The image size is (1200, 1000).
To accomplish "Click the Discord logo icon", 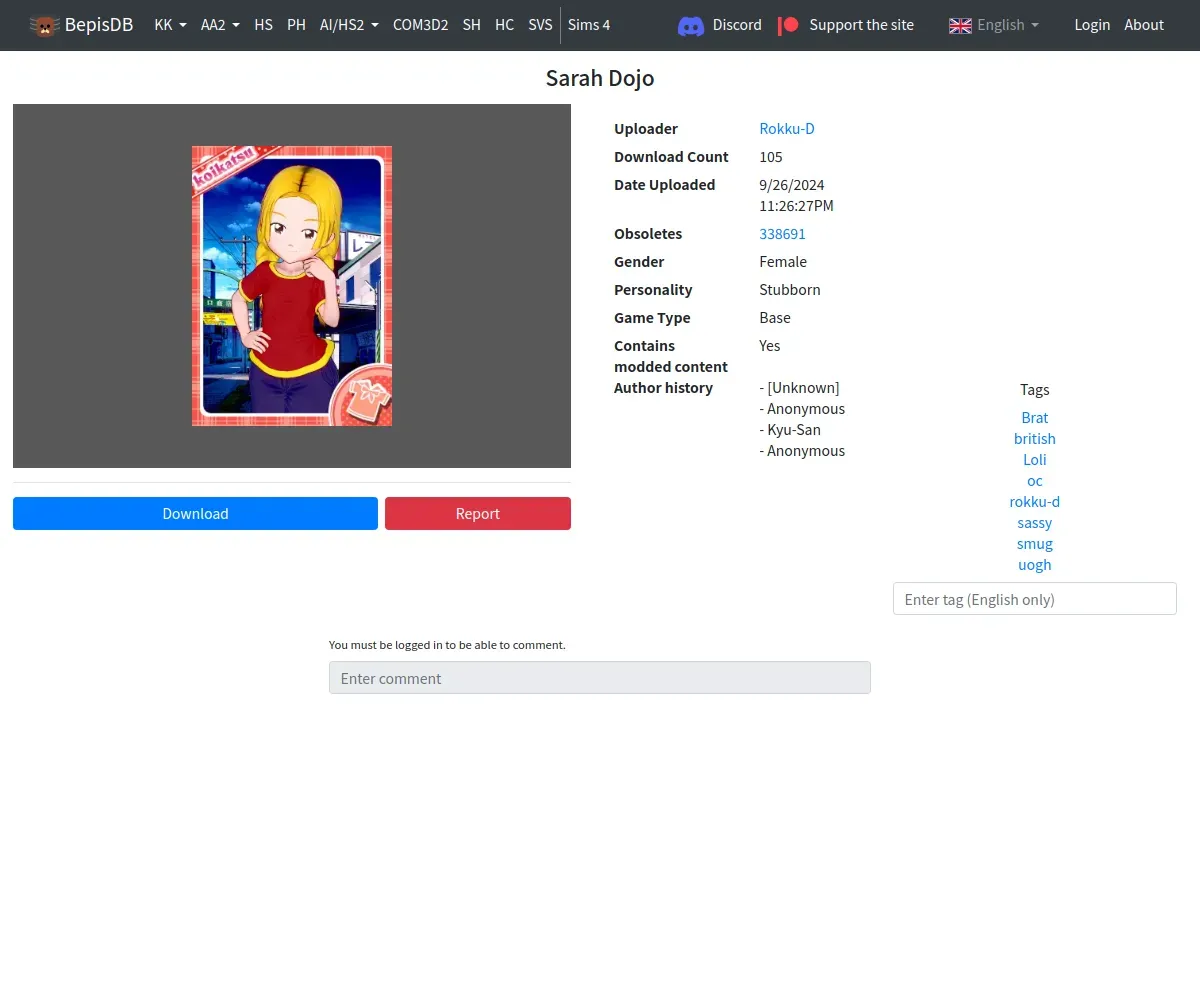I will (691, 25).
